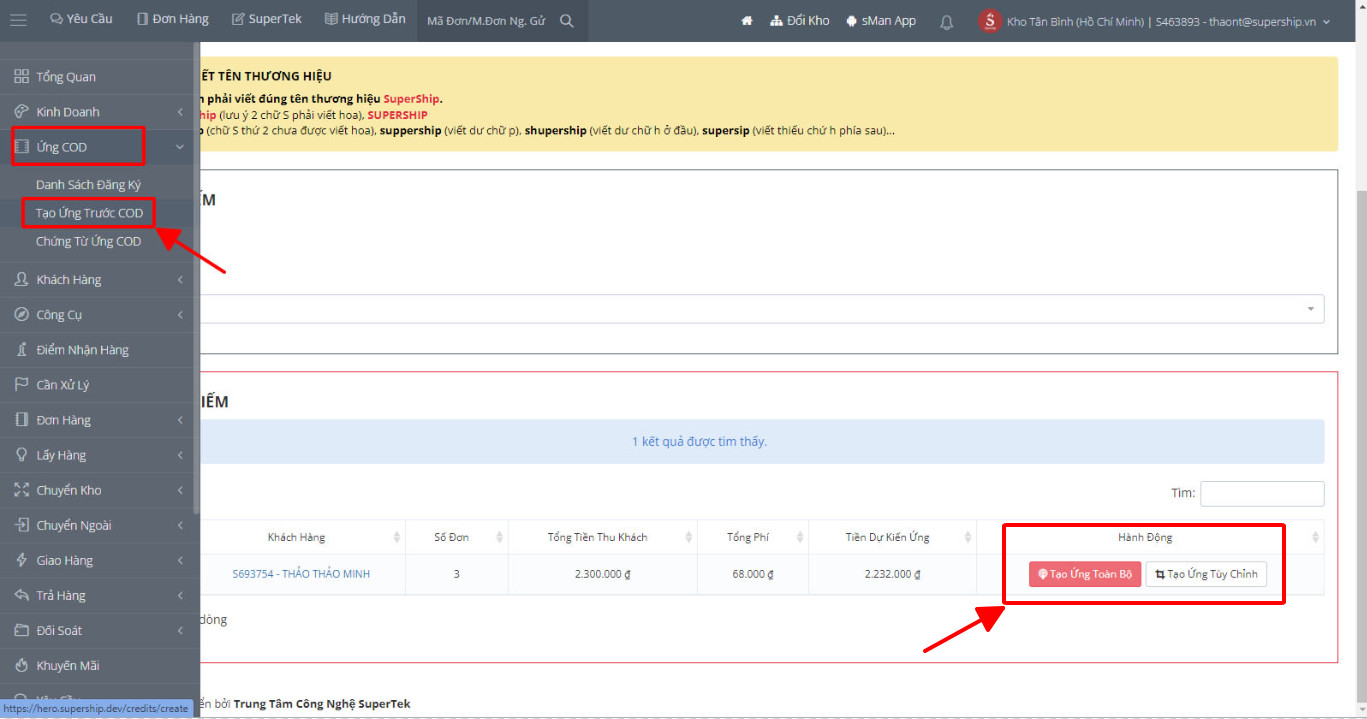This screenshot has width=1367, height=719.
Task: Expand sidebar Đơn Hàng menu
Action: coord(98,420)
